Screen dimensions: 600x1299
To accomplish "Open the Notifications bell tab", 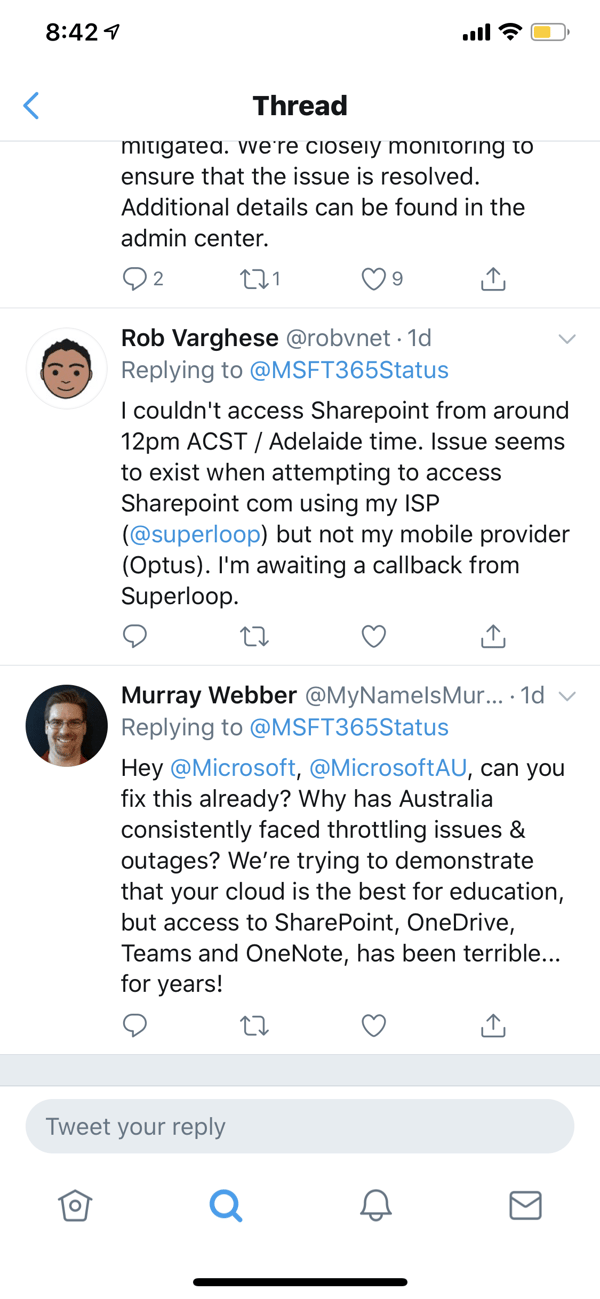I will point(375,1206).
